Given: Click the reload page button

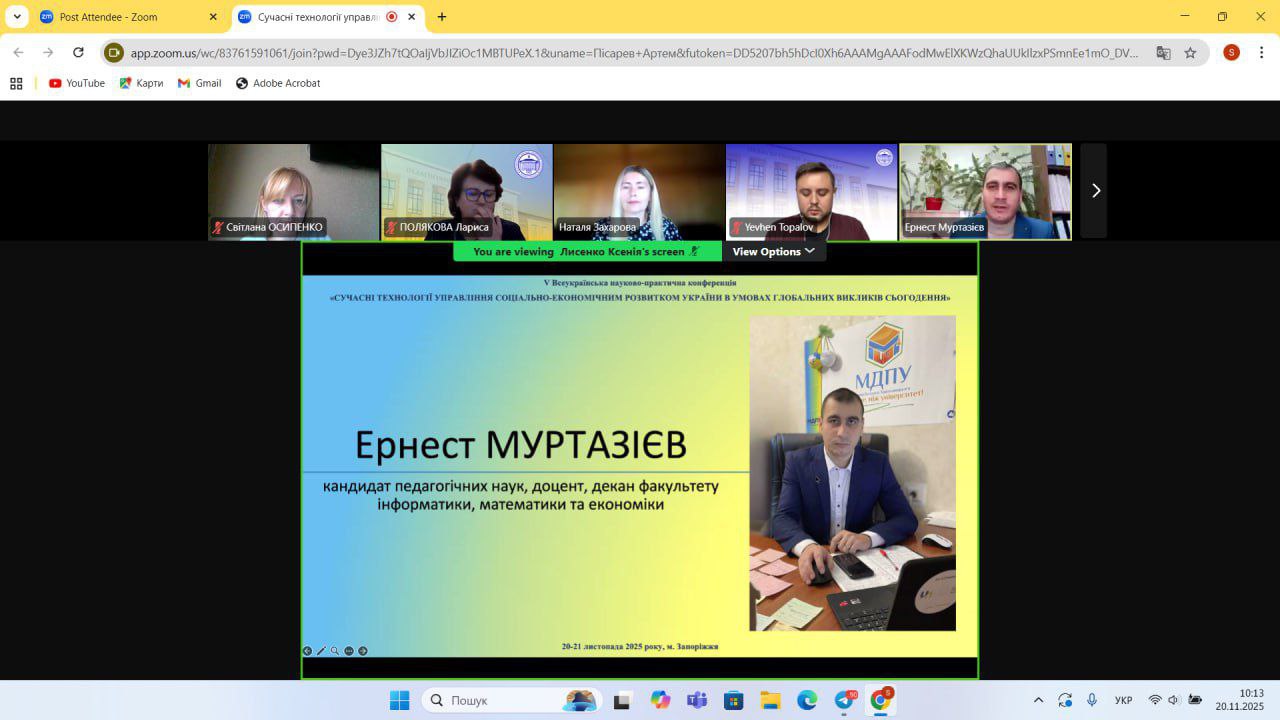Looking at the screenshot, I should (x=78, y=53).
